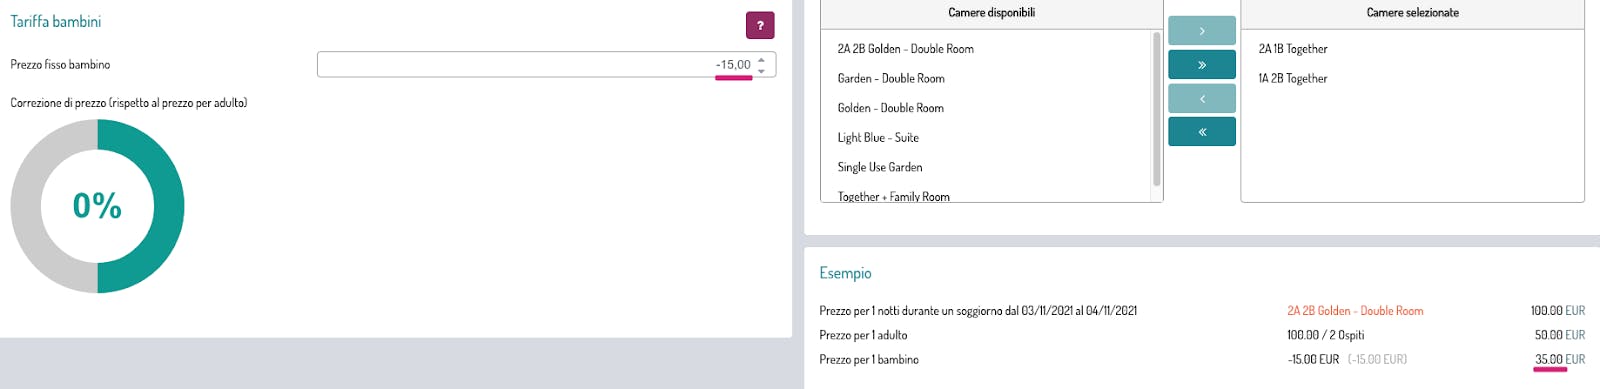Click the orange 2A 2B Golden room link
This screenshot has height=389, width=1600.
point(1355,311)
